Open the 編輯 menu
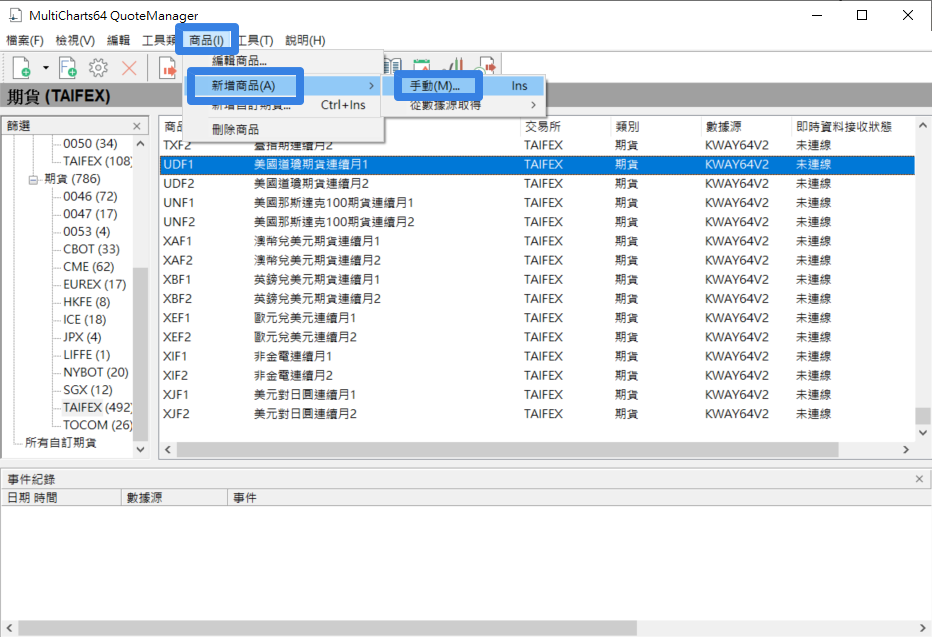 (118, 40)
